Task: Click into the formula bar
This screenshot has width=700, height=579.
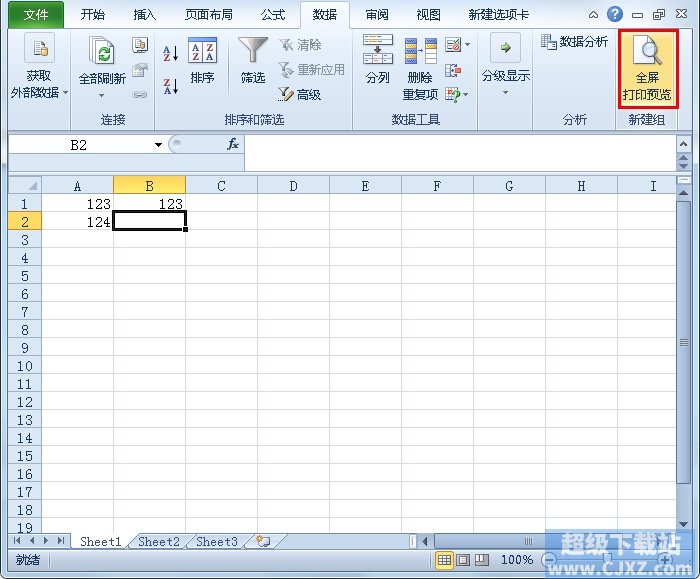Action: (x=460, y=153)
